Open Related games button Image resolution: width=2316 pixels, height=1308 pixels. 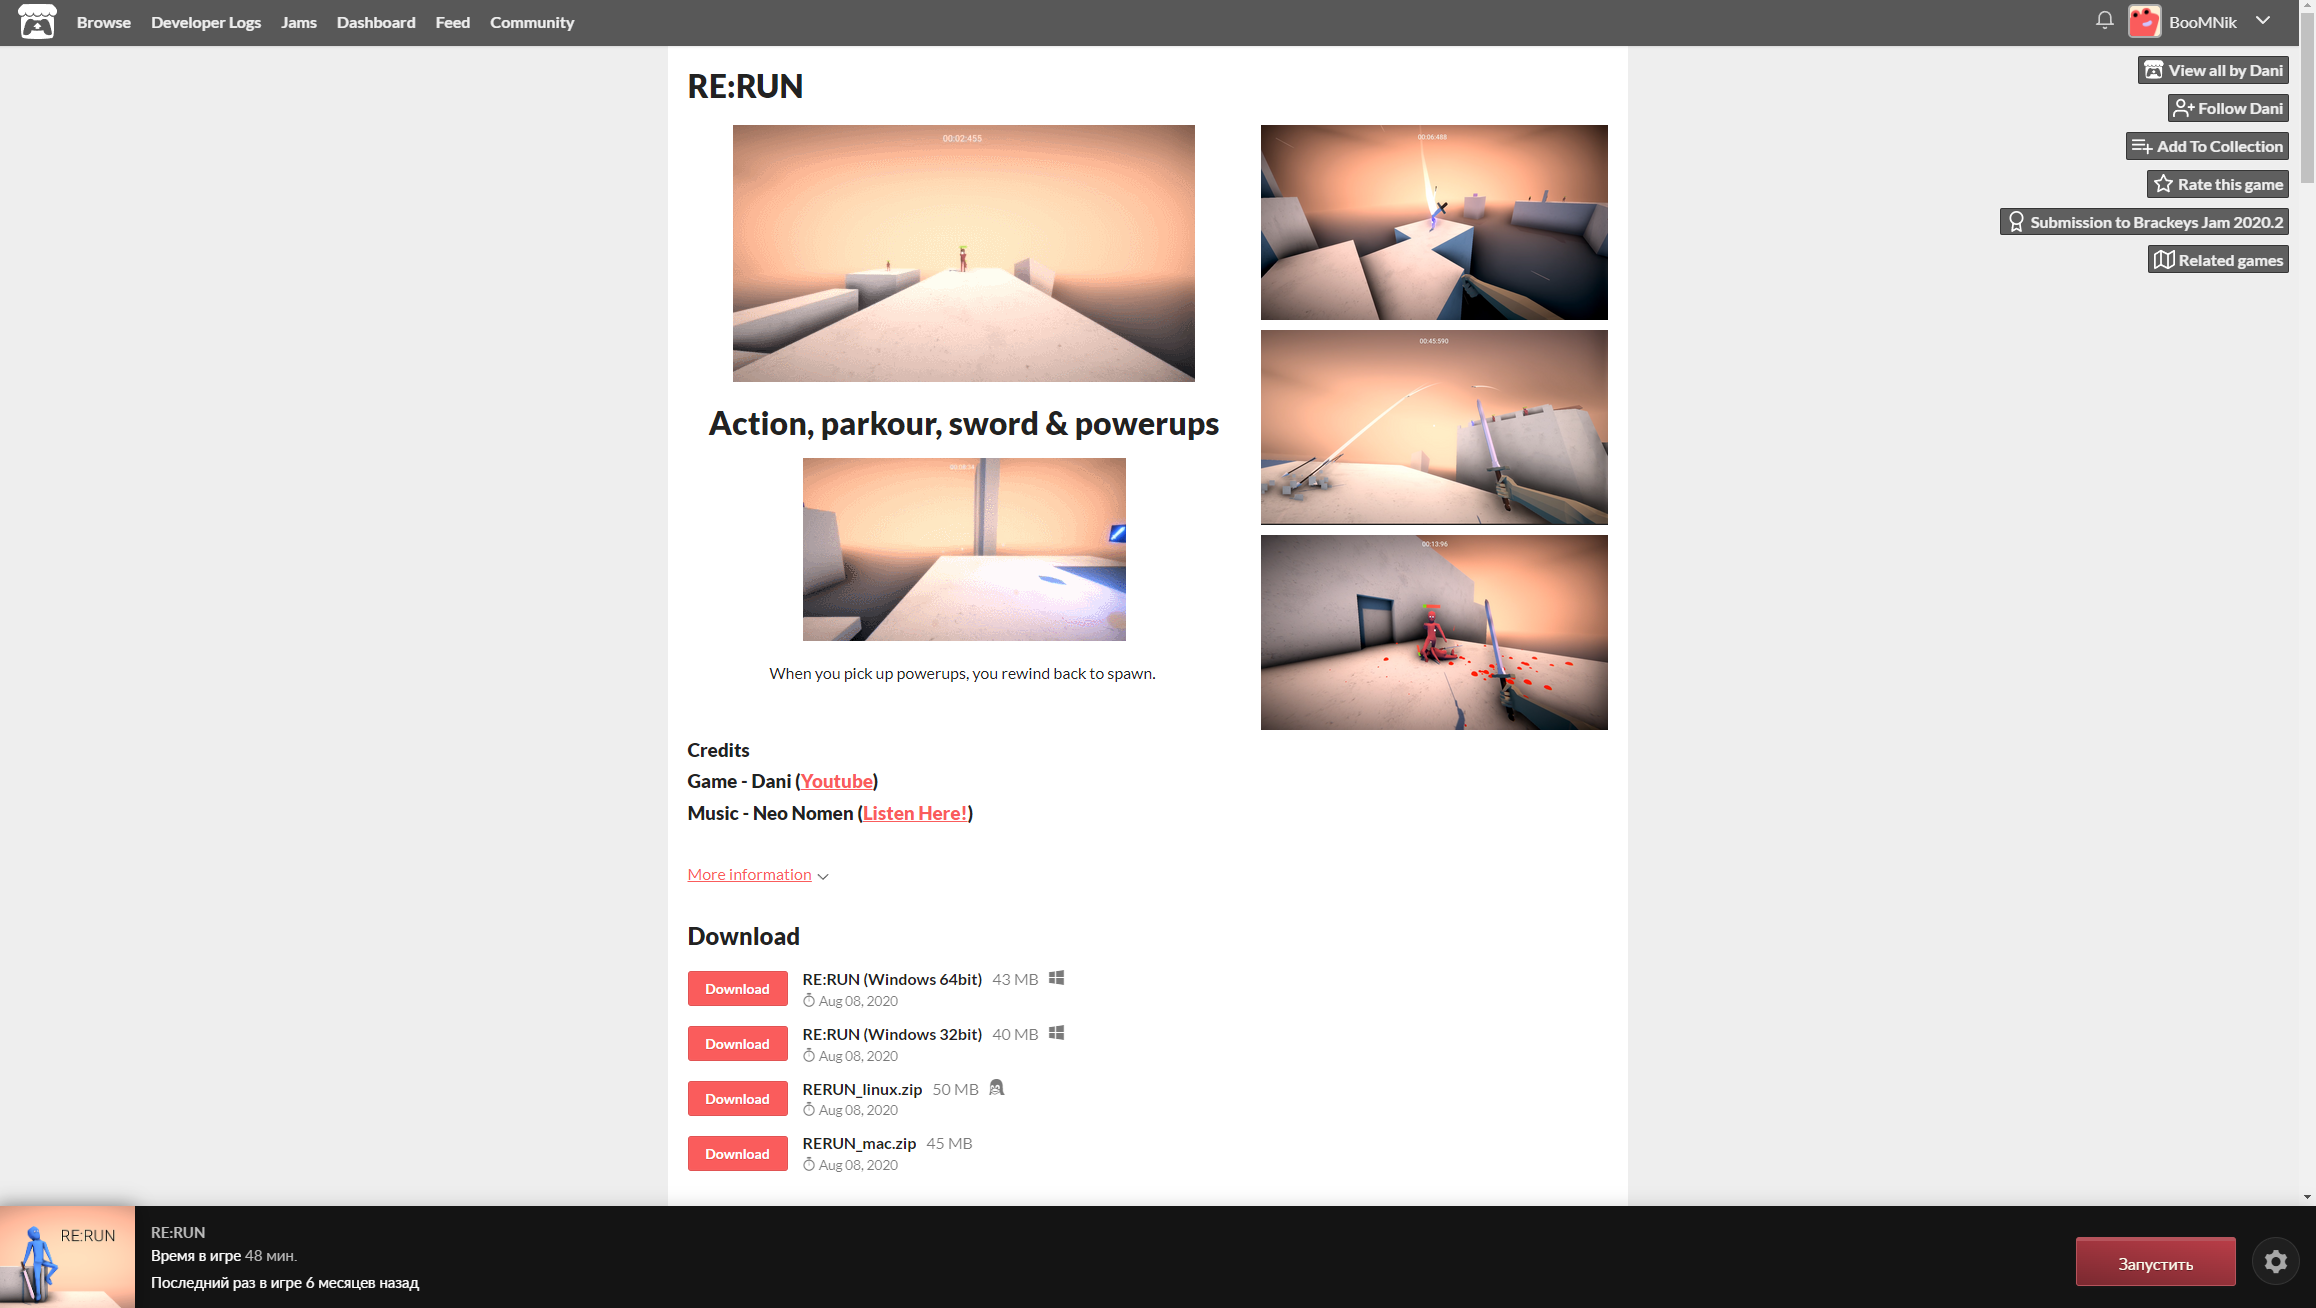click(2217, 260)
